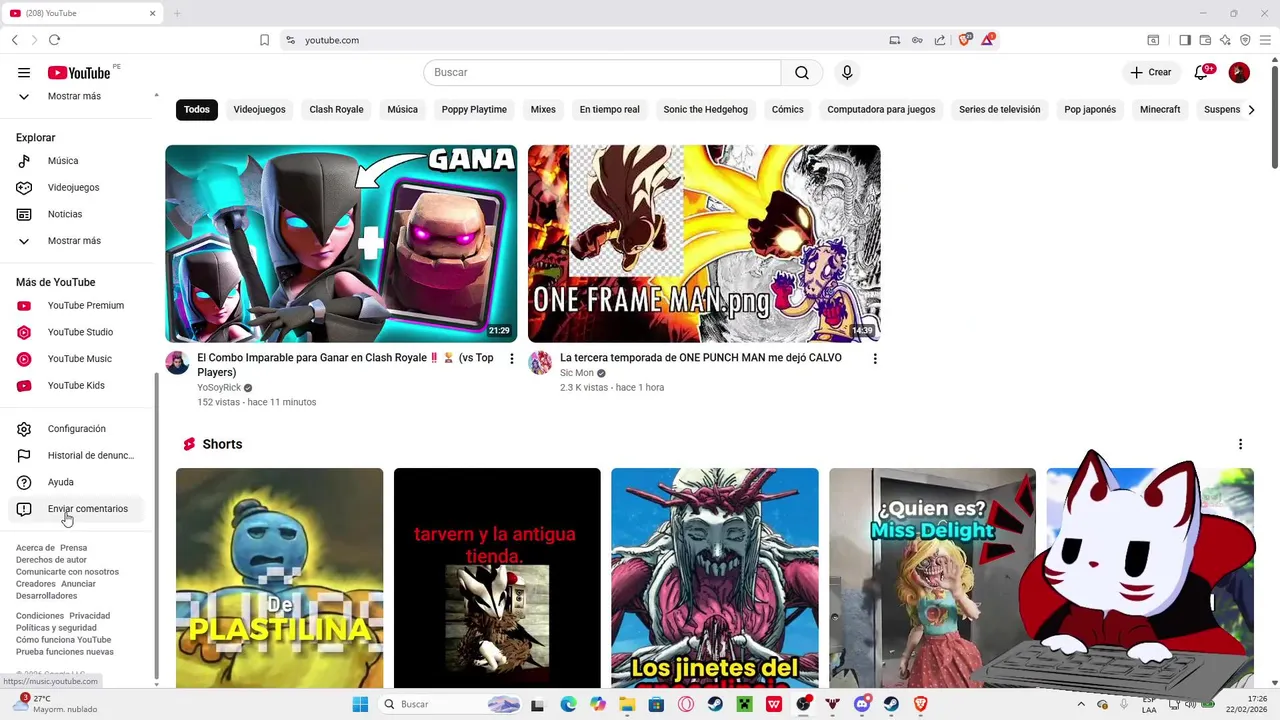Select the Clash Royale chip
1280x720 pixels.
click(336, 109)
